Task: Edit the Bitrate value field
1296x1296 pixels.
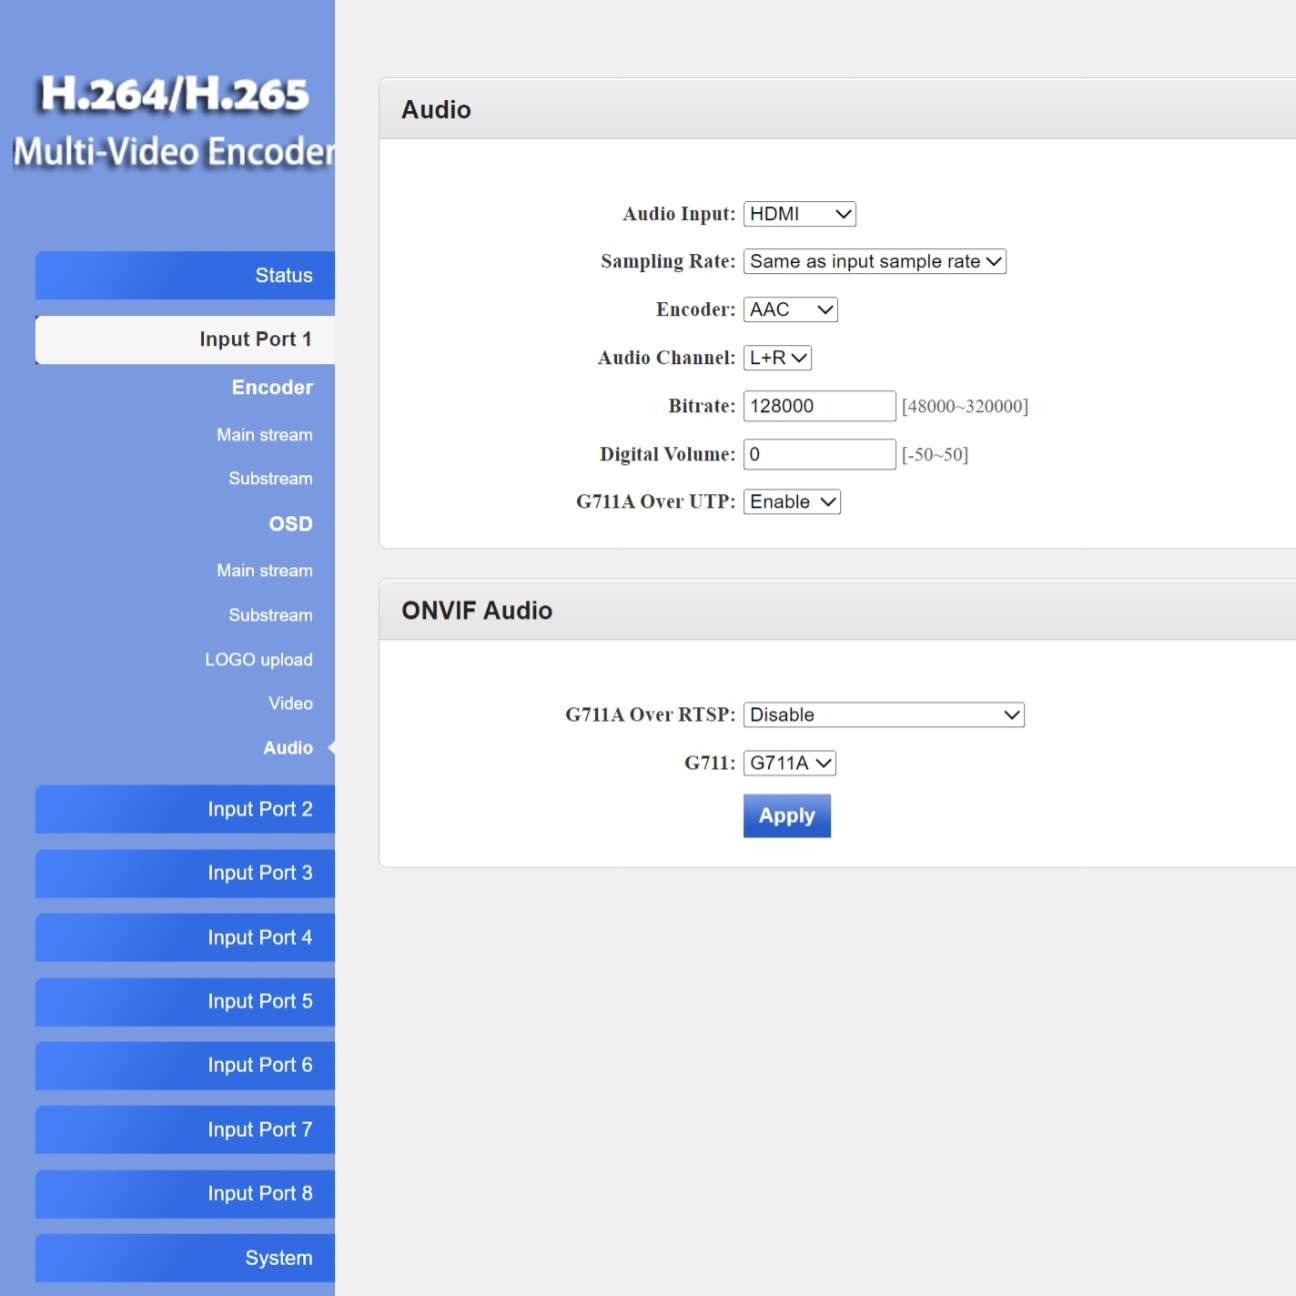Action: point(818,405)
